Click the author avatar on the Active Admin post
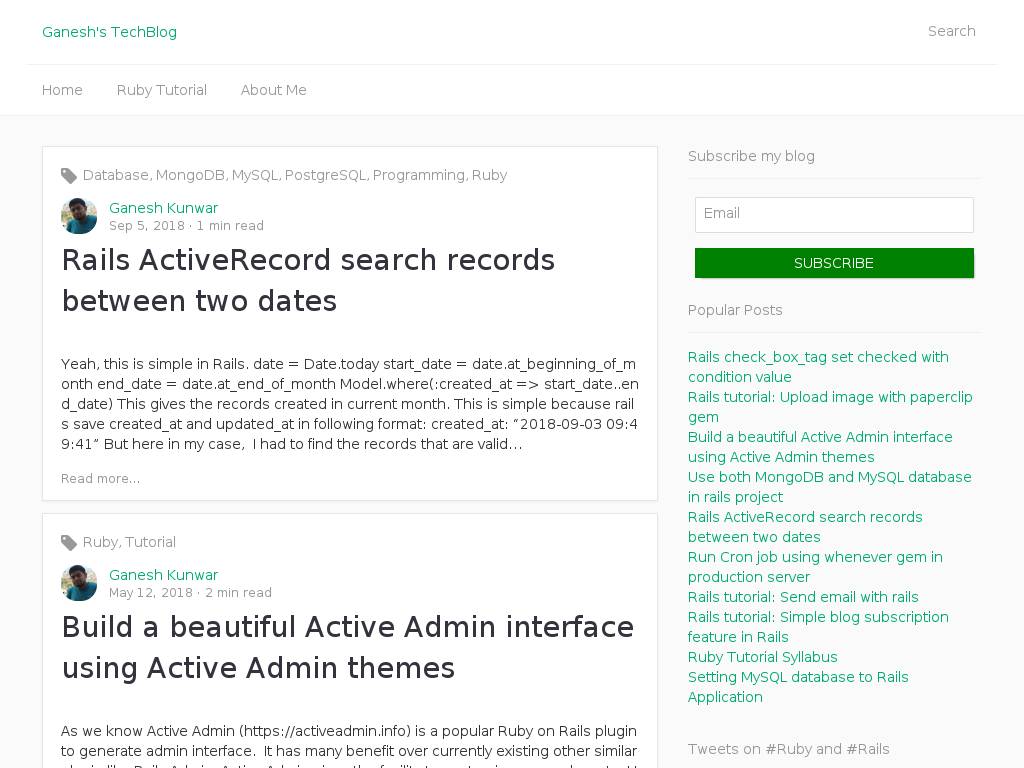Image resolution: width=1024 pixels, height=768 pixels. (x=79, y=583)
